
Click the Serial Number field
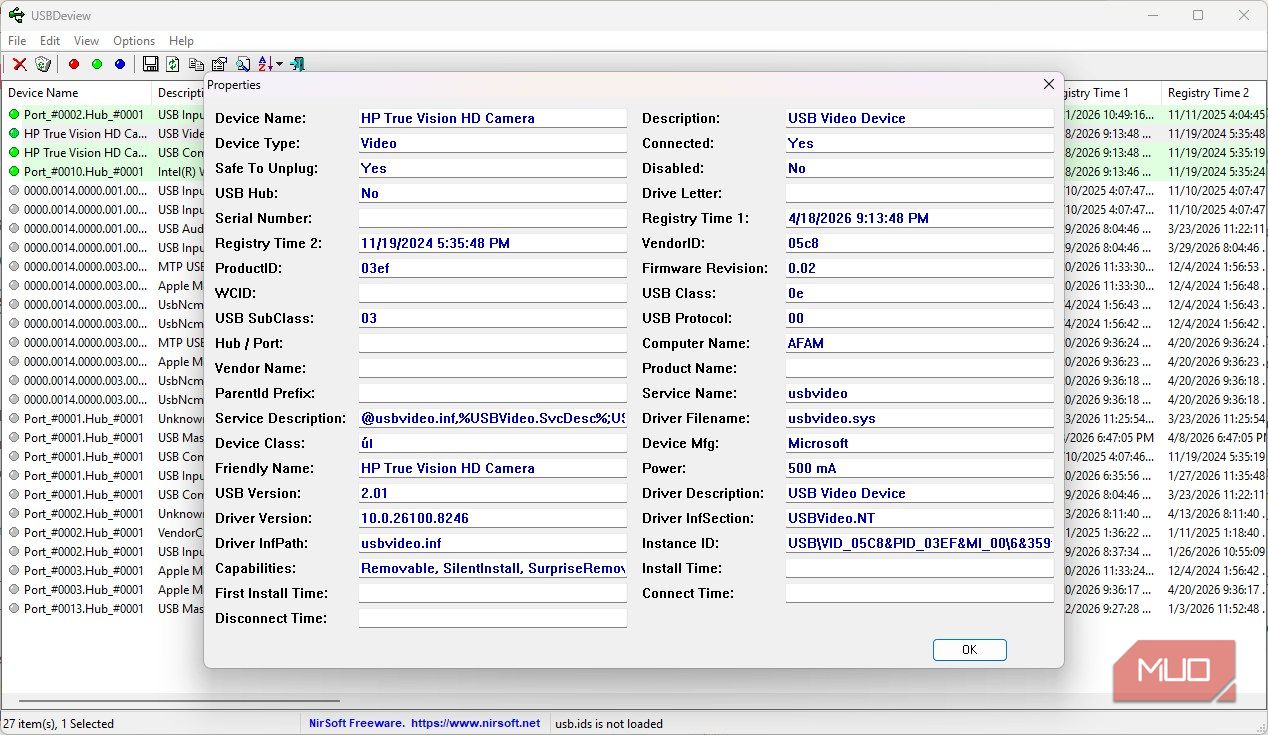point(493,218)
